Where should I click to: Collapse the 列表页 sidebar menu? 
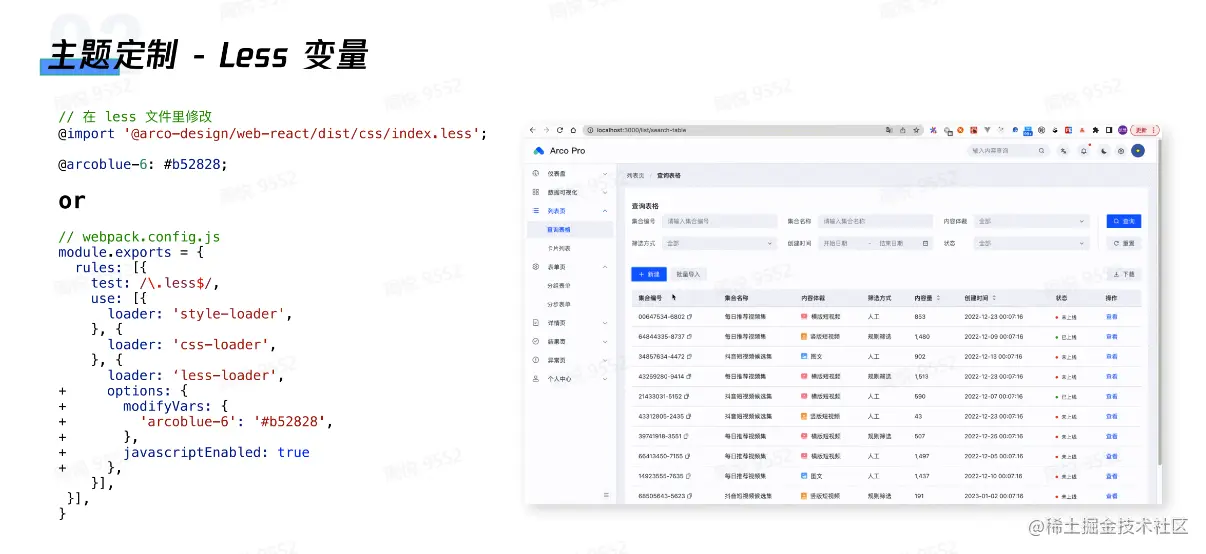605,211
